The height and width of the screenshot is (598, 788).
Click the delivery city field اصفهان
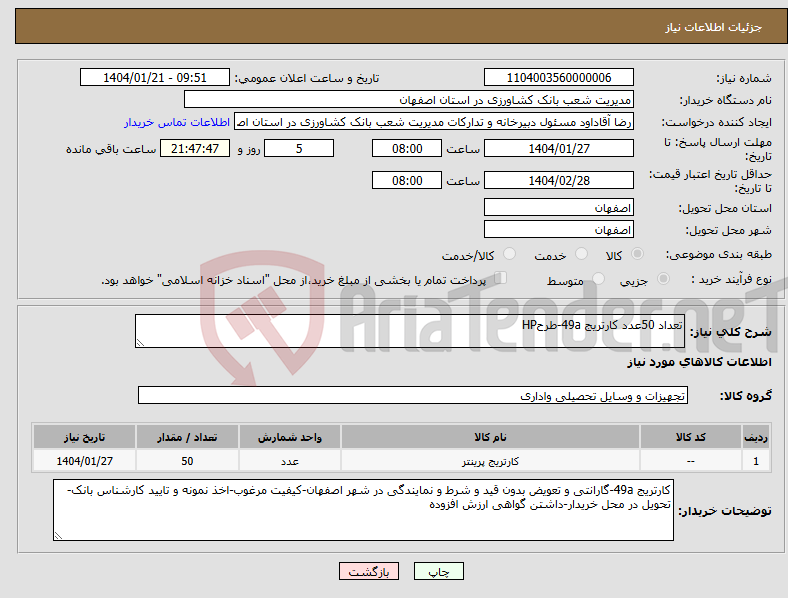point(558,229)
